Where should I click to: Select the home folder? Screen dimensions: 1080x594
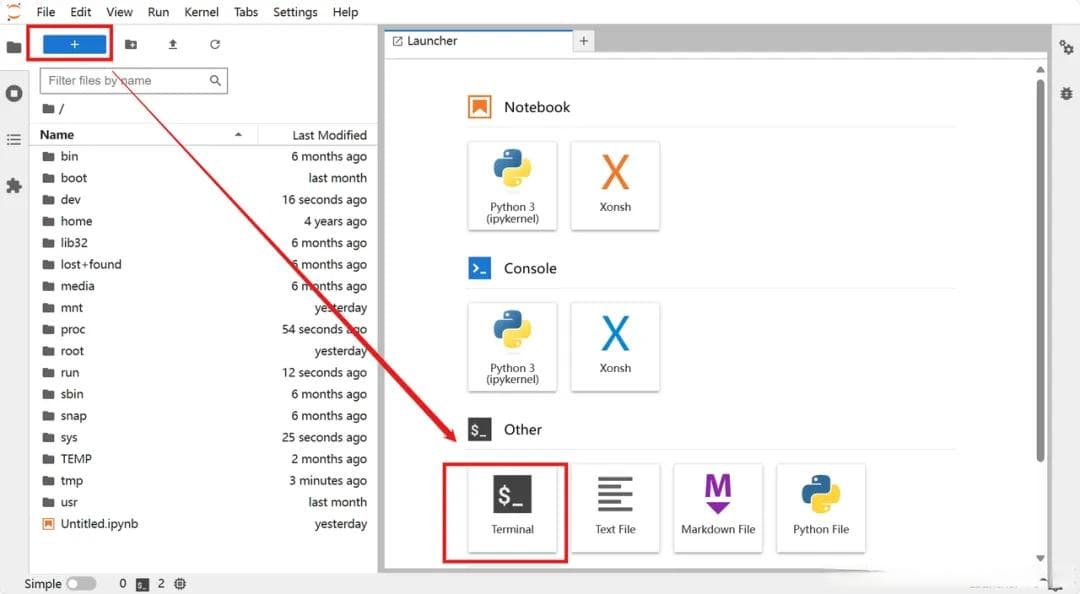point(203,221)
